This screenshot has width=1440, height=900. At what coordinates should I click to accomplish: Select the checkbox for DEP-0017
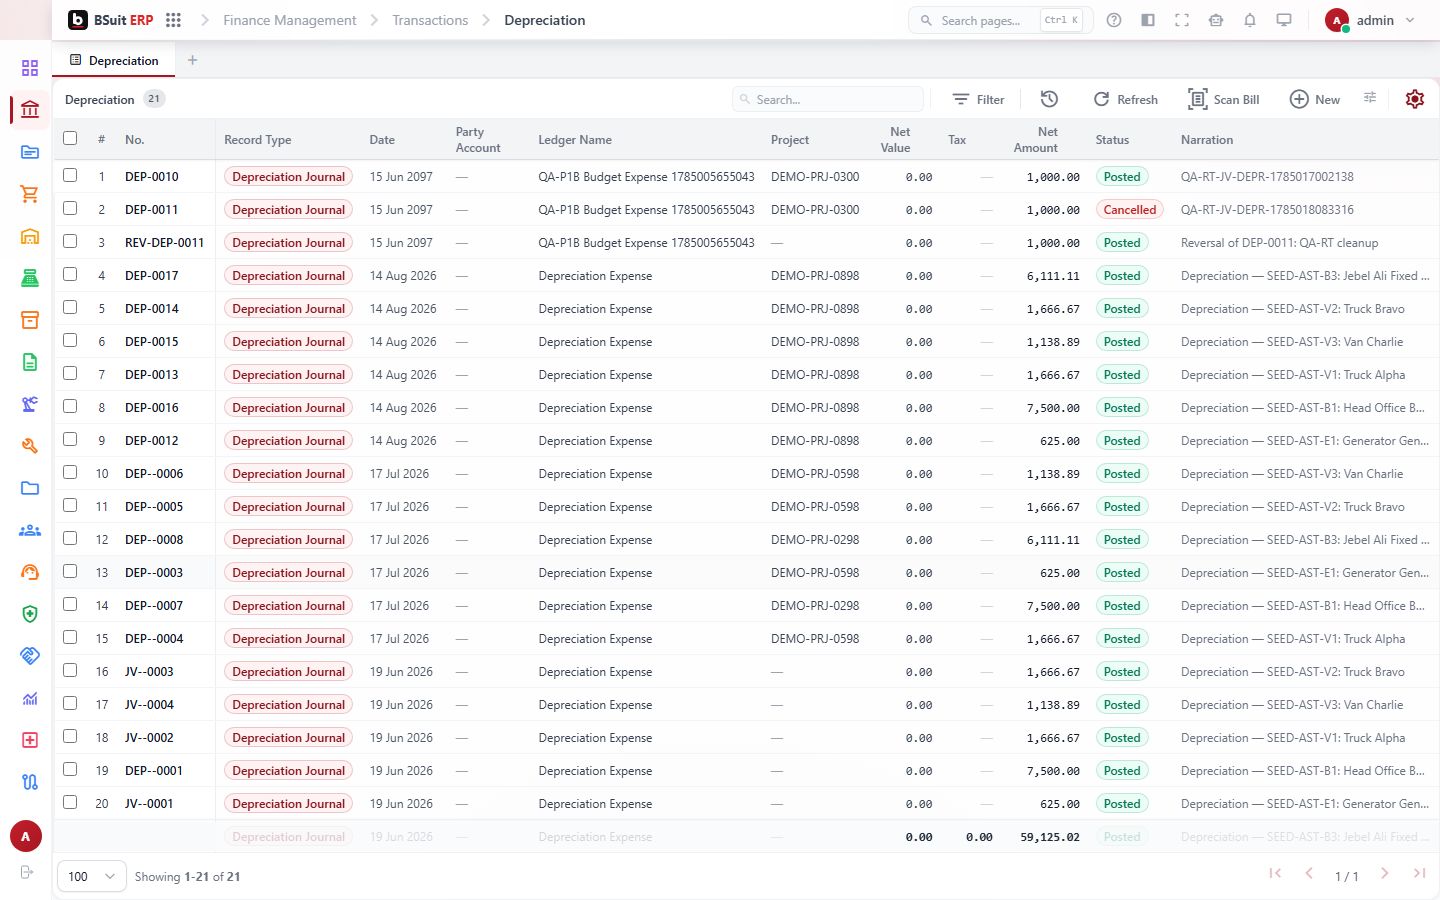pos(70,274)
